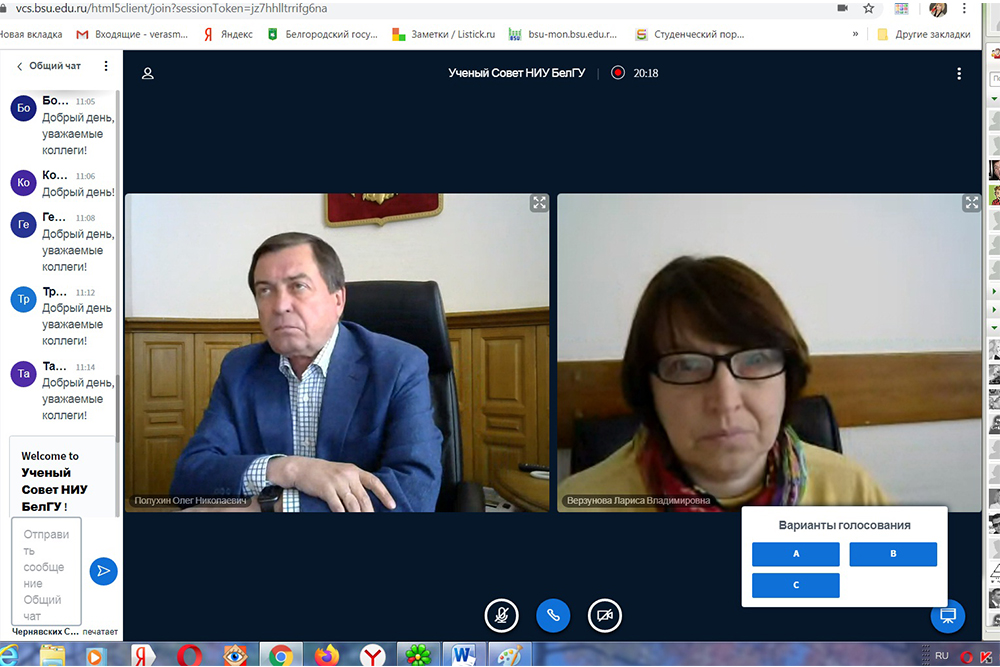1000x667 pixels.
Task: Send the chat message arrow button
Action: pyautogui.click(x=103, y=570)
